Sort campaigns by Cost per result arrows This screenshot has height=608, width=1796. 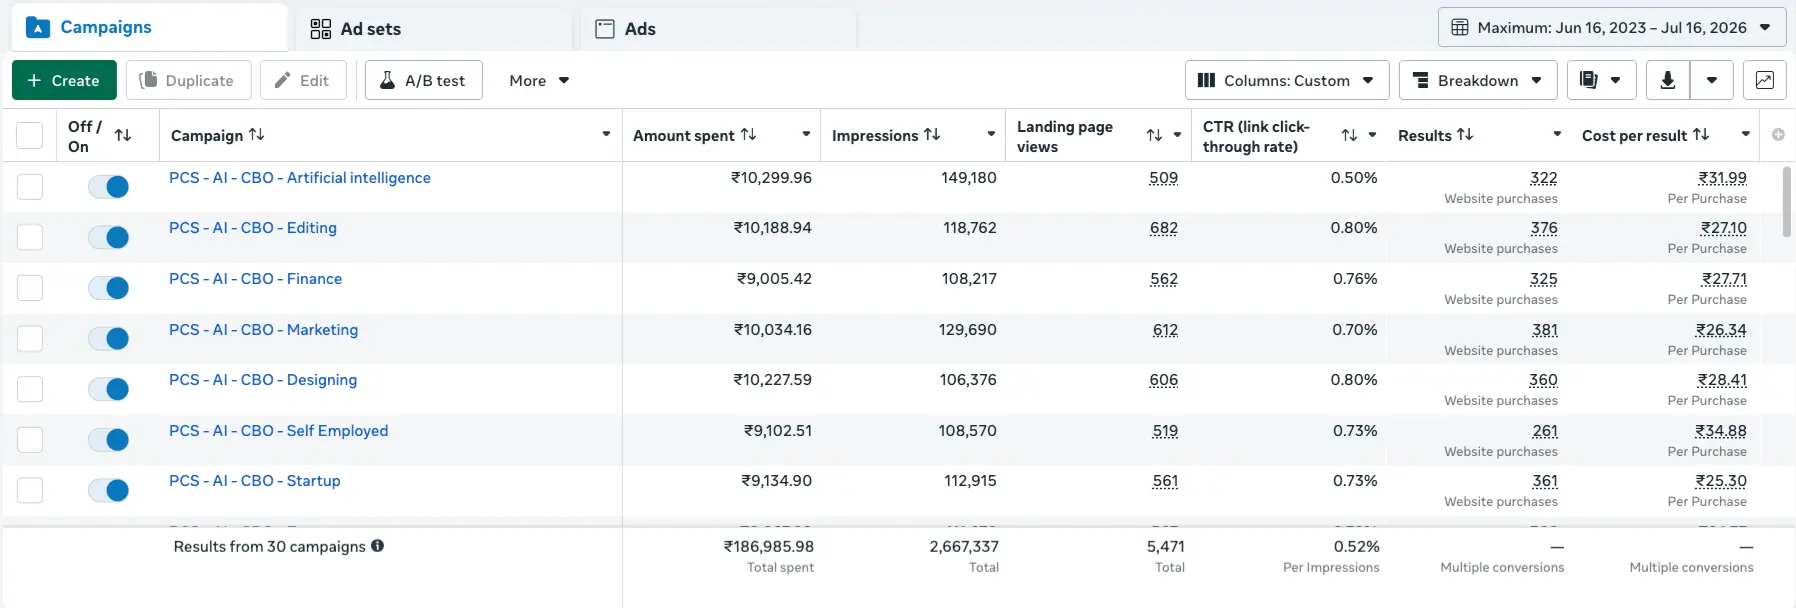pos(1701,134)
